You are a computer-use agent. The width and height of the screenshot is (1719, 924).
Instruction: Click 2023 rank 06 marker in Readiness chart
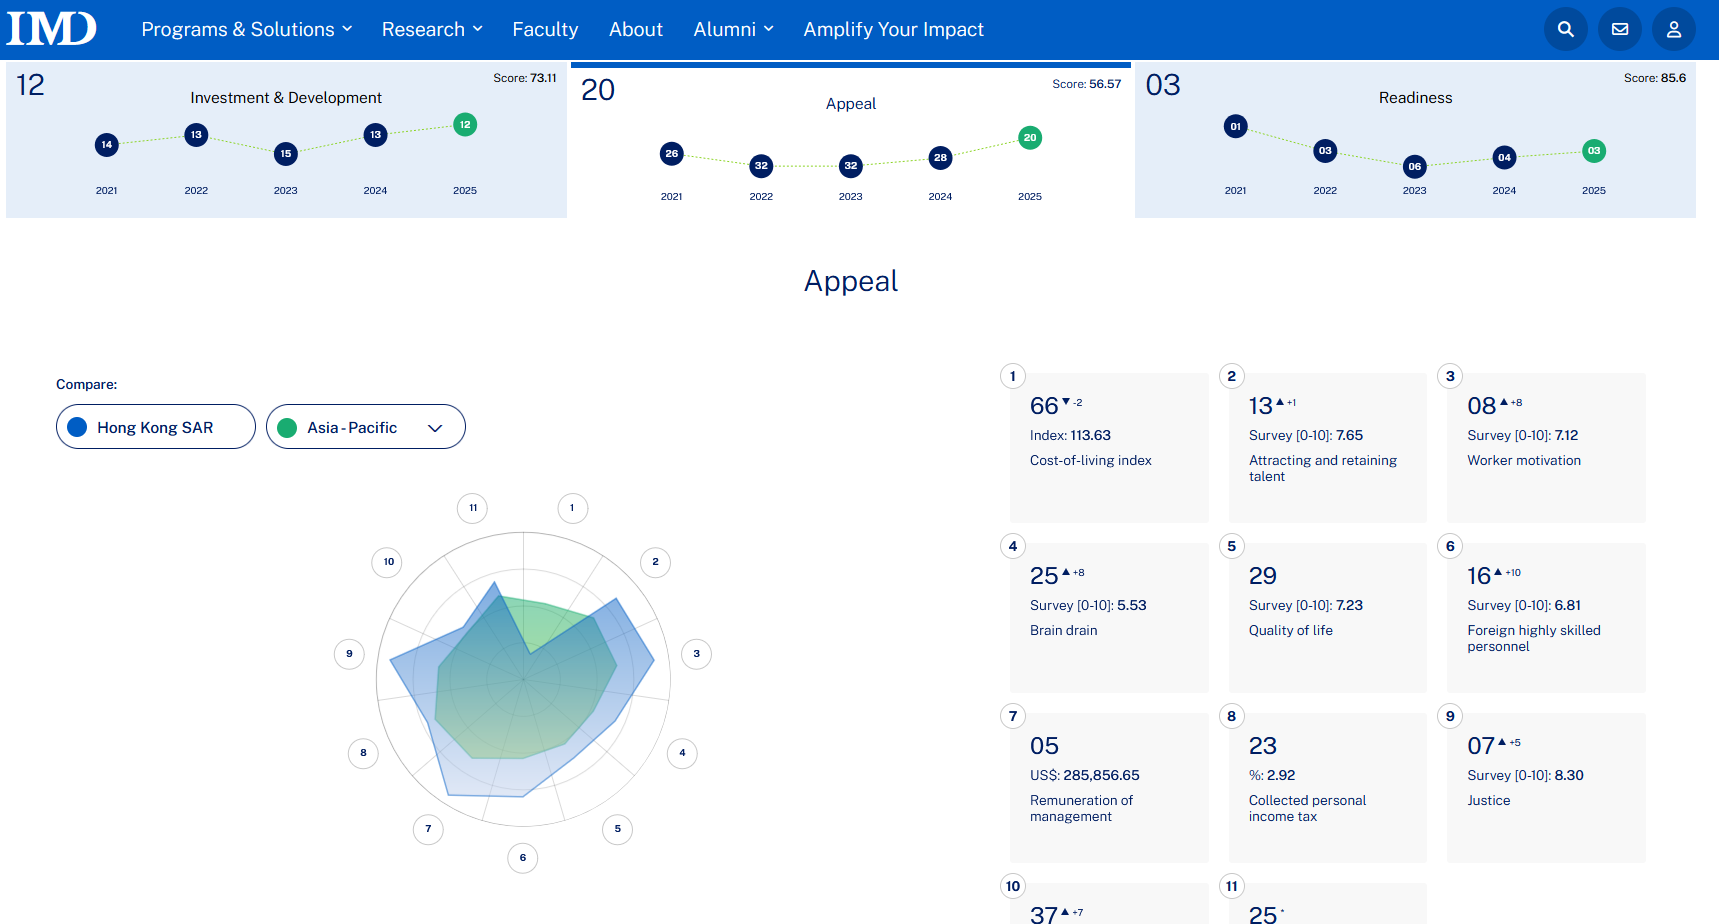click(1415, 167)
